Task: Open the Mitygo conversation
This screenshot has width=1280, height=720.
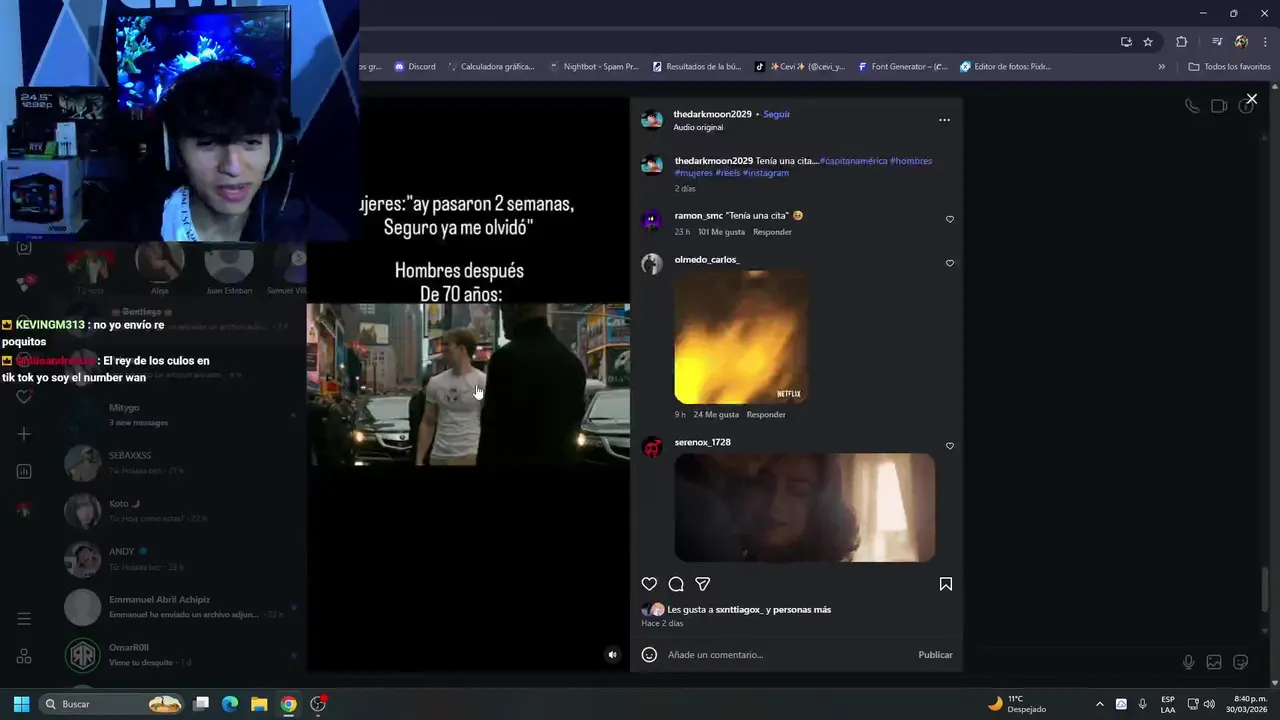Action: tap(180, 415)
